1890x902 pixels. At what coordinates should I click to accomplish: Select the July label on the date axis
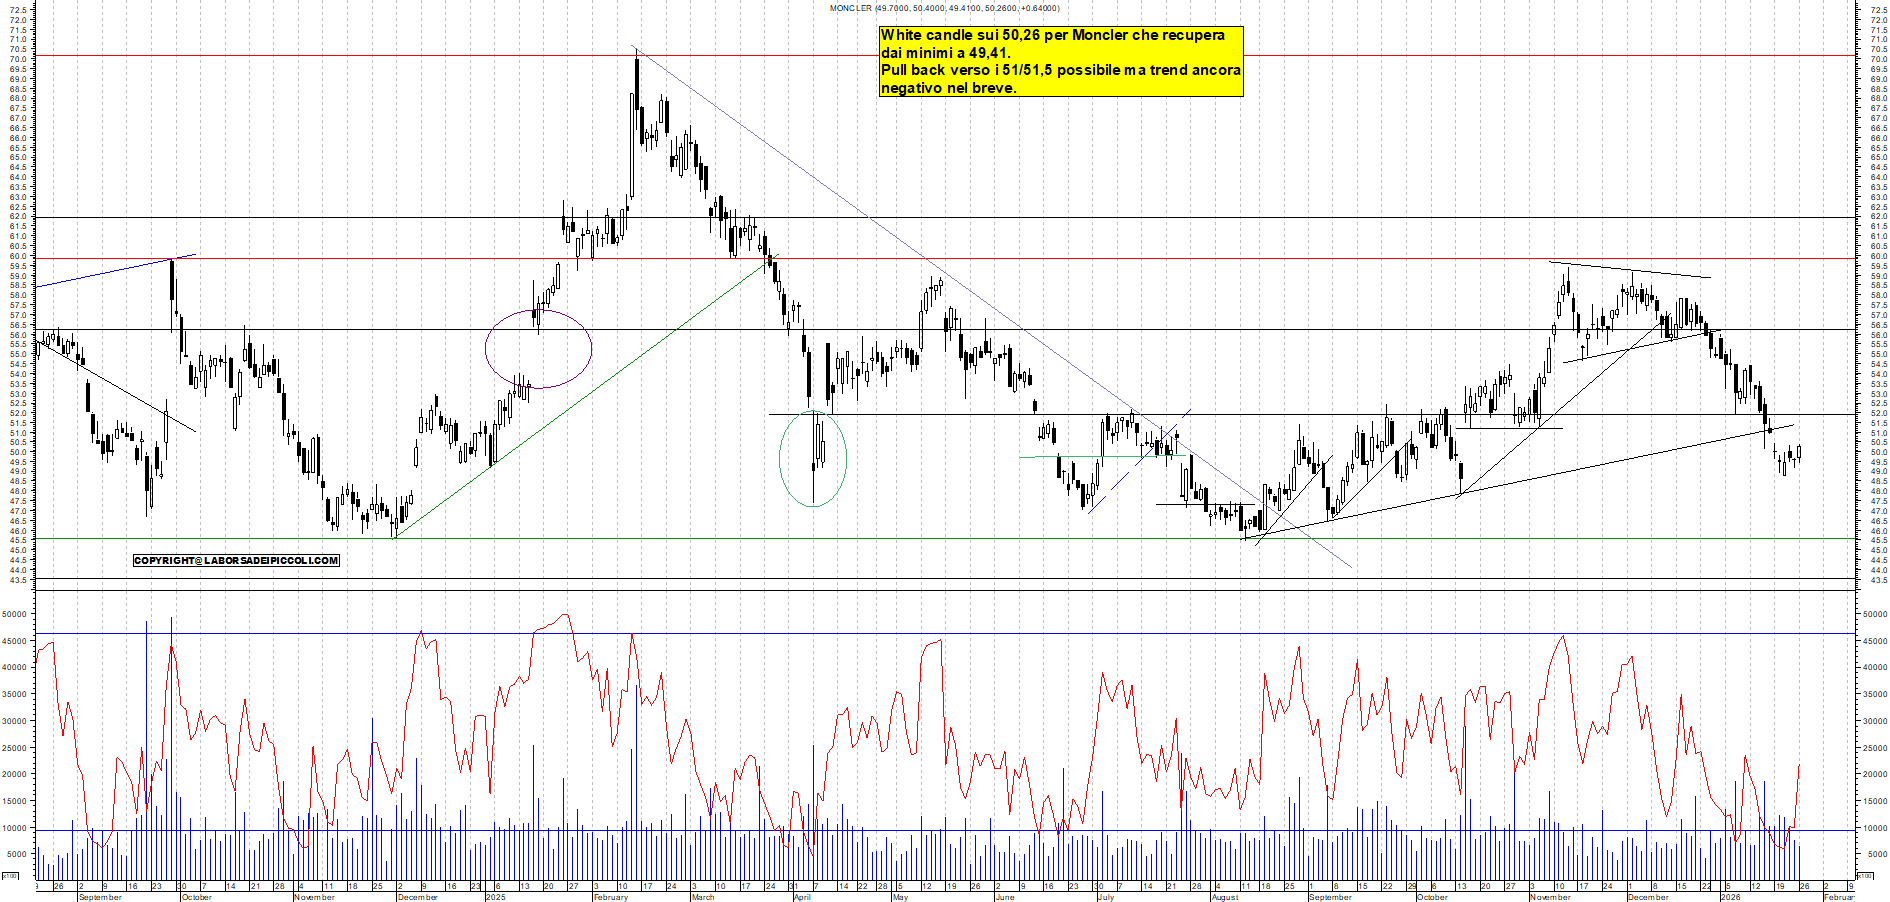1105,897
